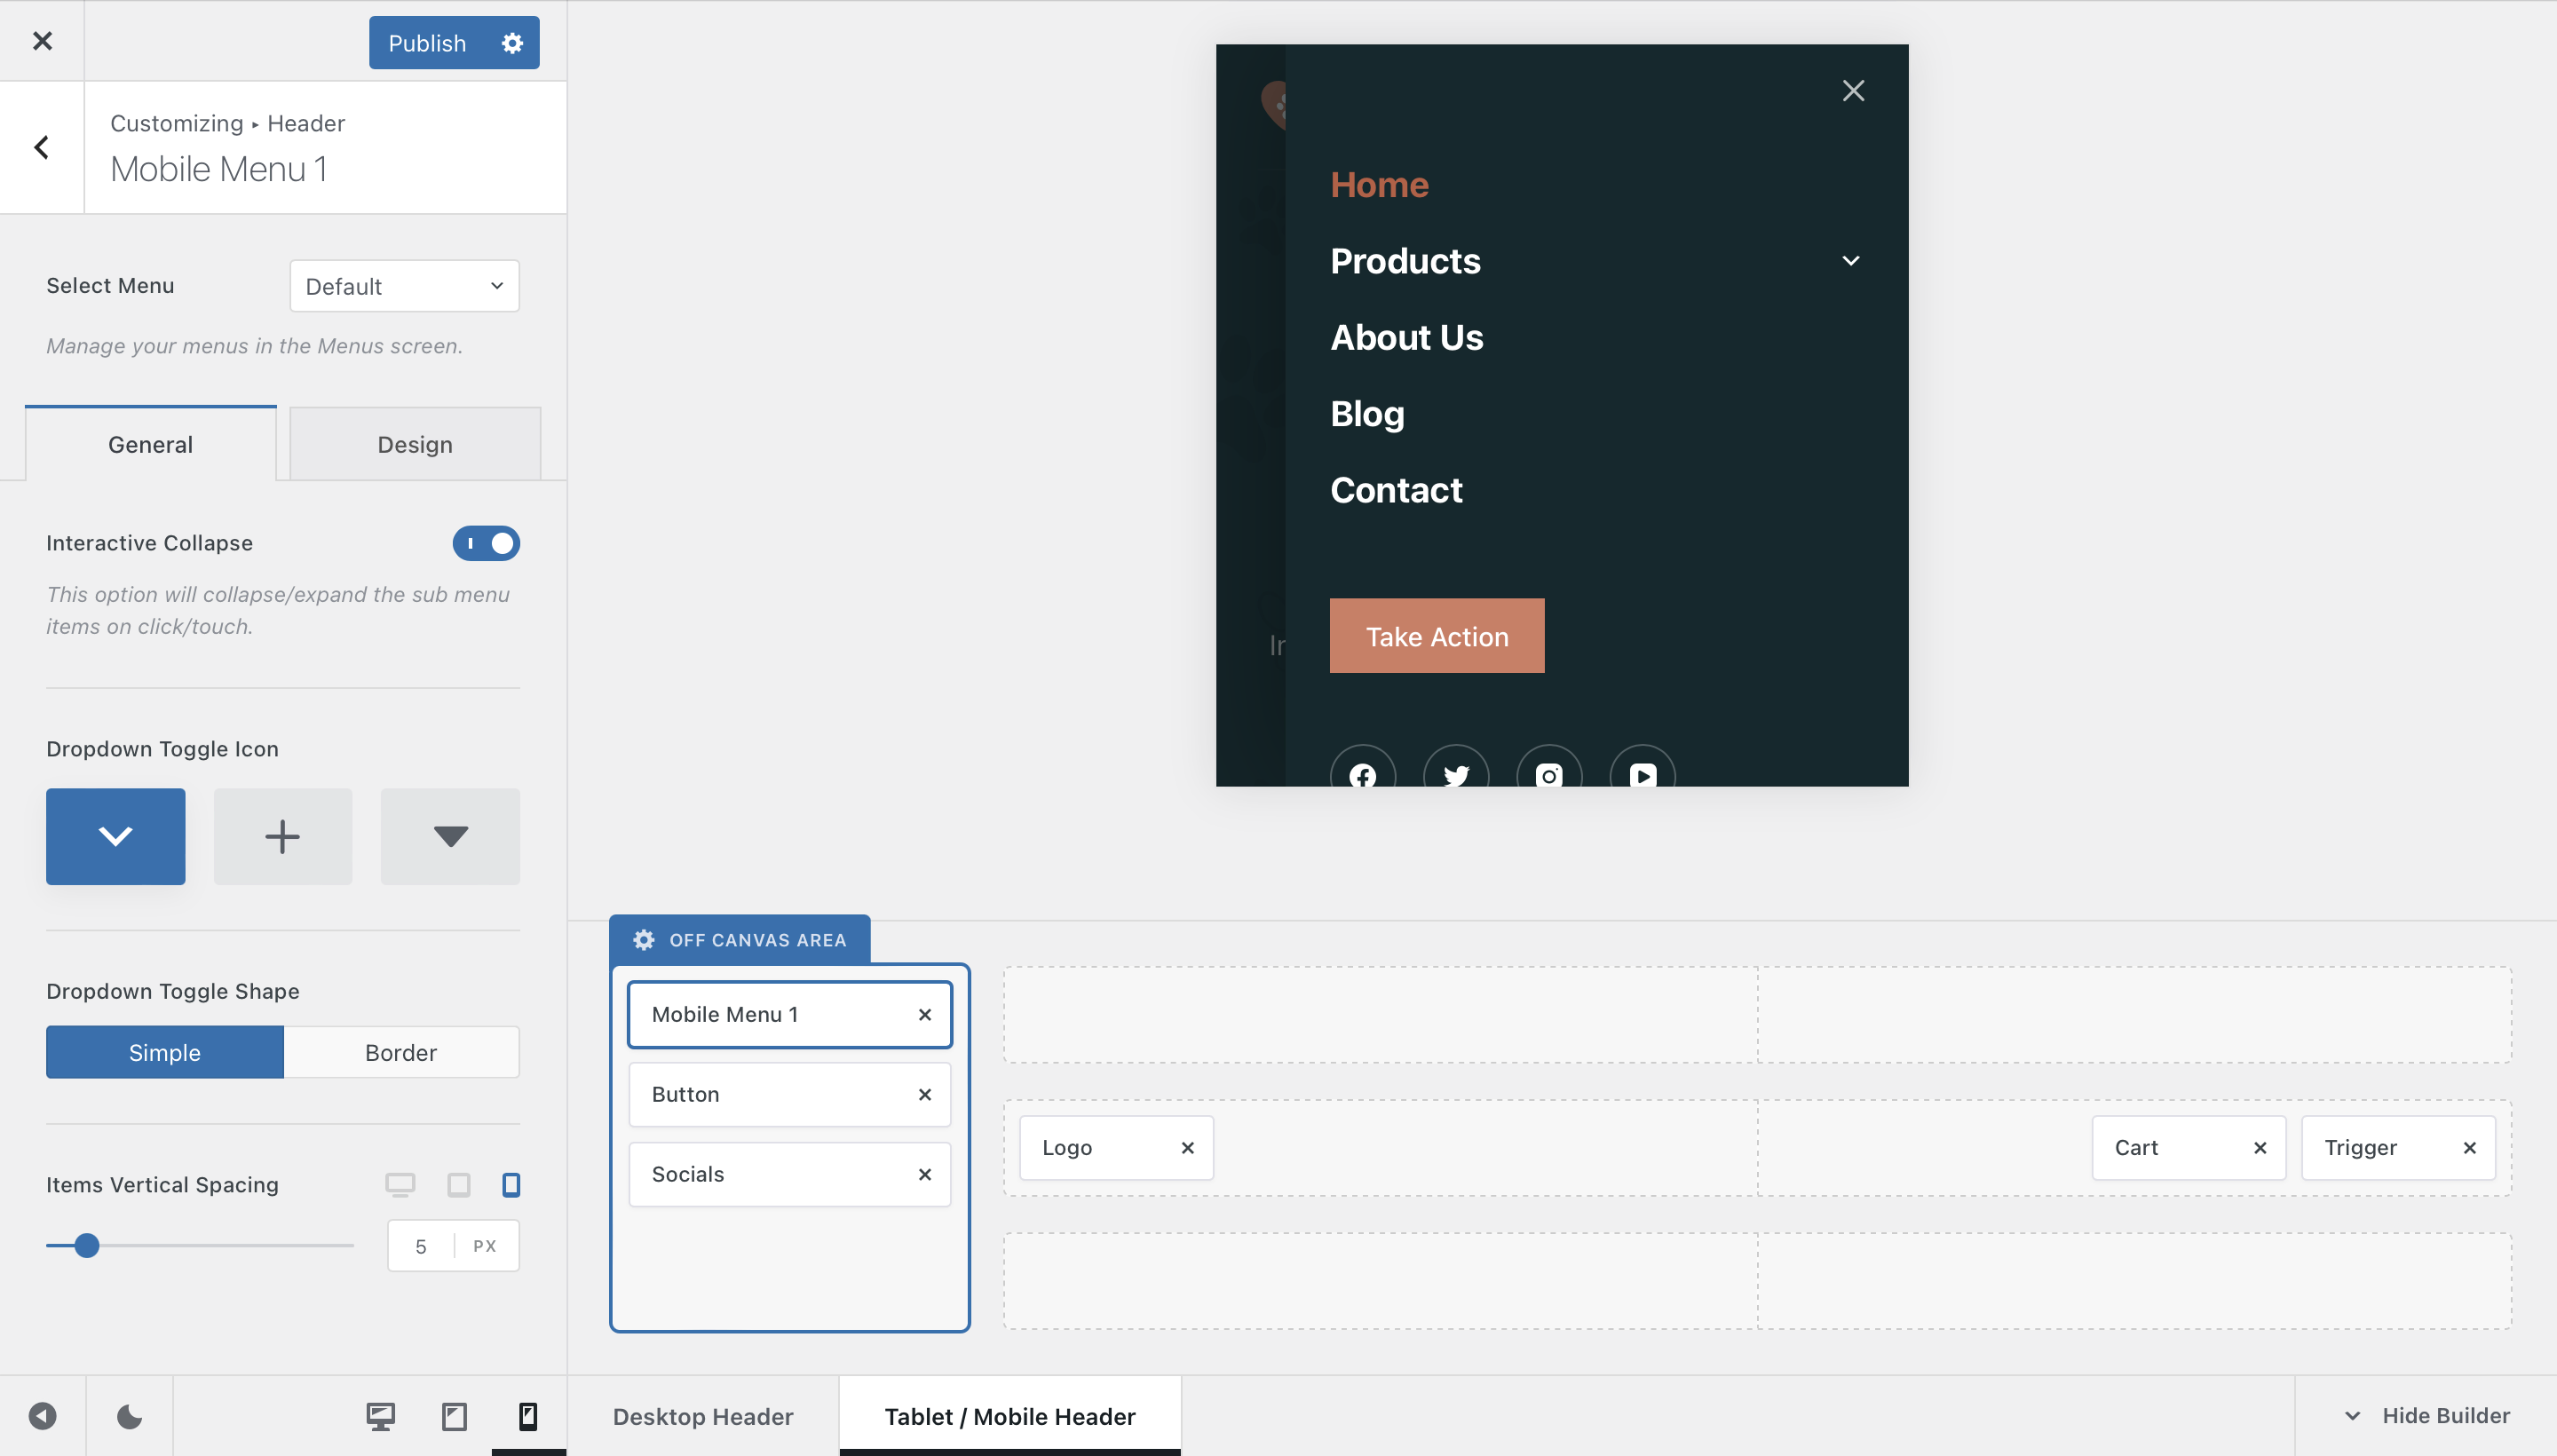2557x1456 pixels.
Task: Click Products in the preview menu
Action: point(1405,261)
